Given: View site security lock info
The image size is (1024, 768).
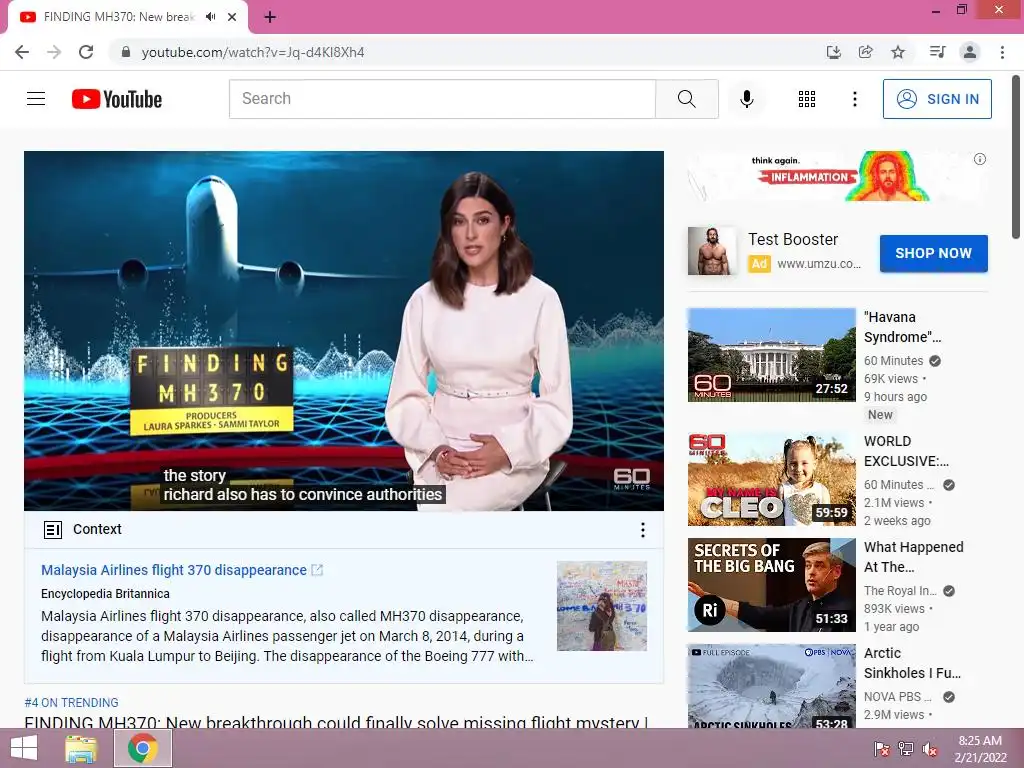Looking at the screenshot, I should tap(126, 52).
